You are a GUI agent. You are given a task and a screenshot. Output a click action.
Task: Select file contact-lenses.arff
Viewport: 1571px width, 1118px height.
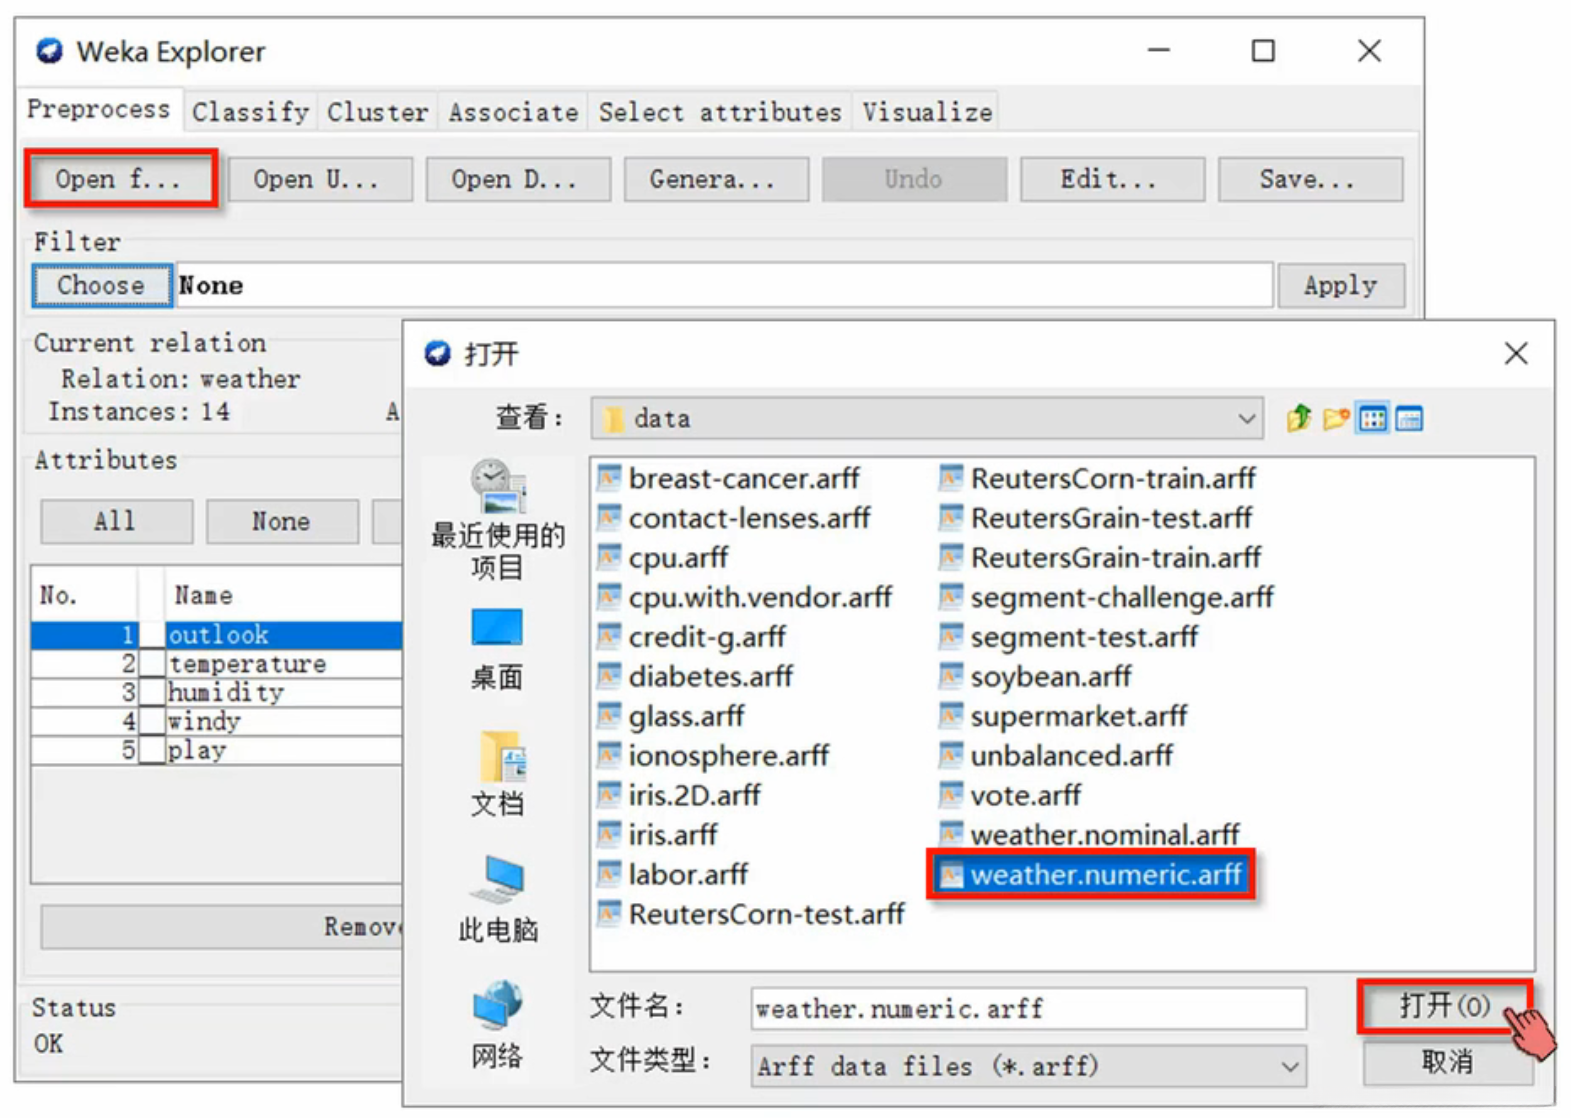coord(734,518)
